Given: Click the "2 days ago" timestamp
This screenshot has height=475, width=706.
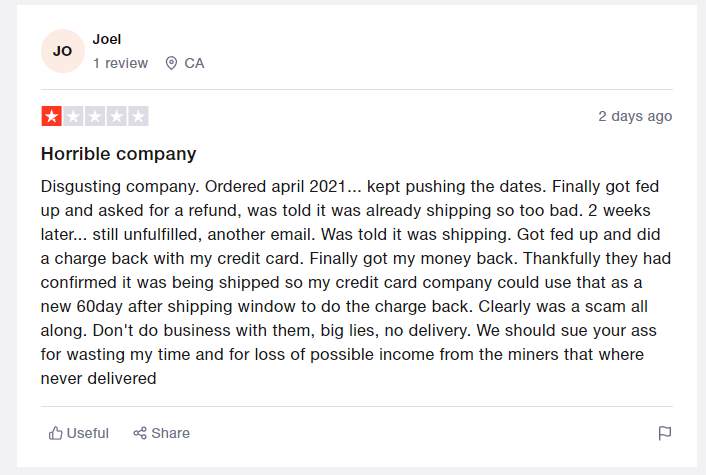Looking at the screenshot, I should [635, 116].
